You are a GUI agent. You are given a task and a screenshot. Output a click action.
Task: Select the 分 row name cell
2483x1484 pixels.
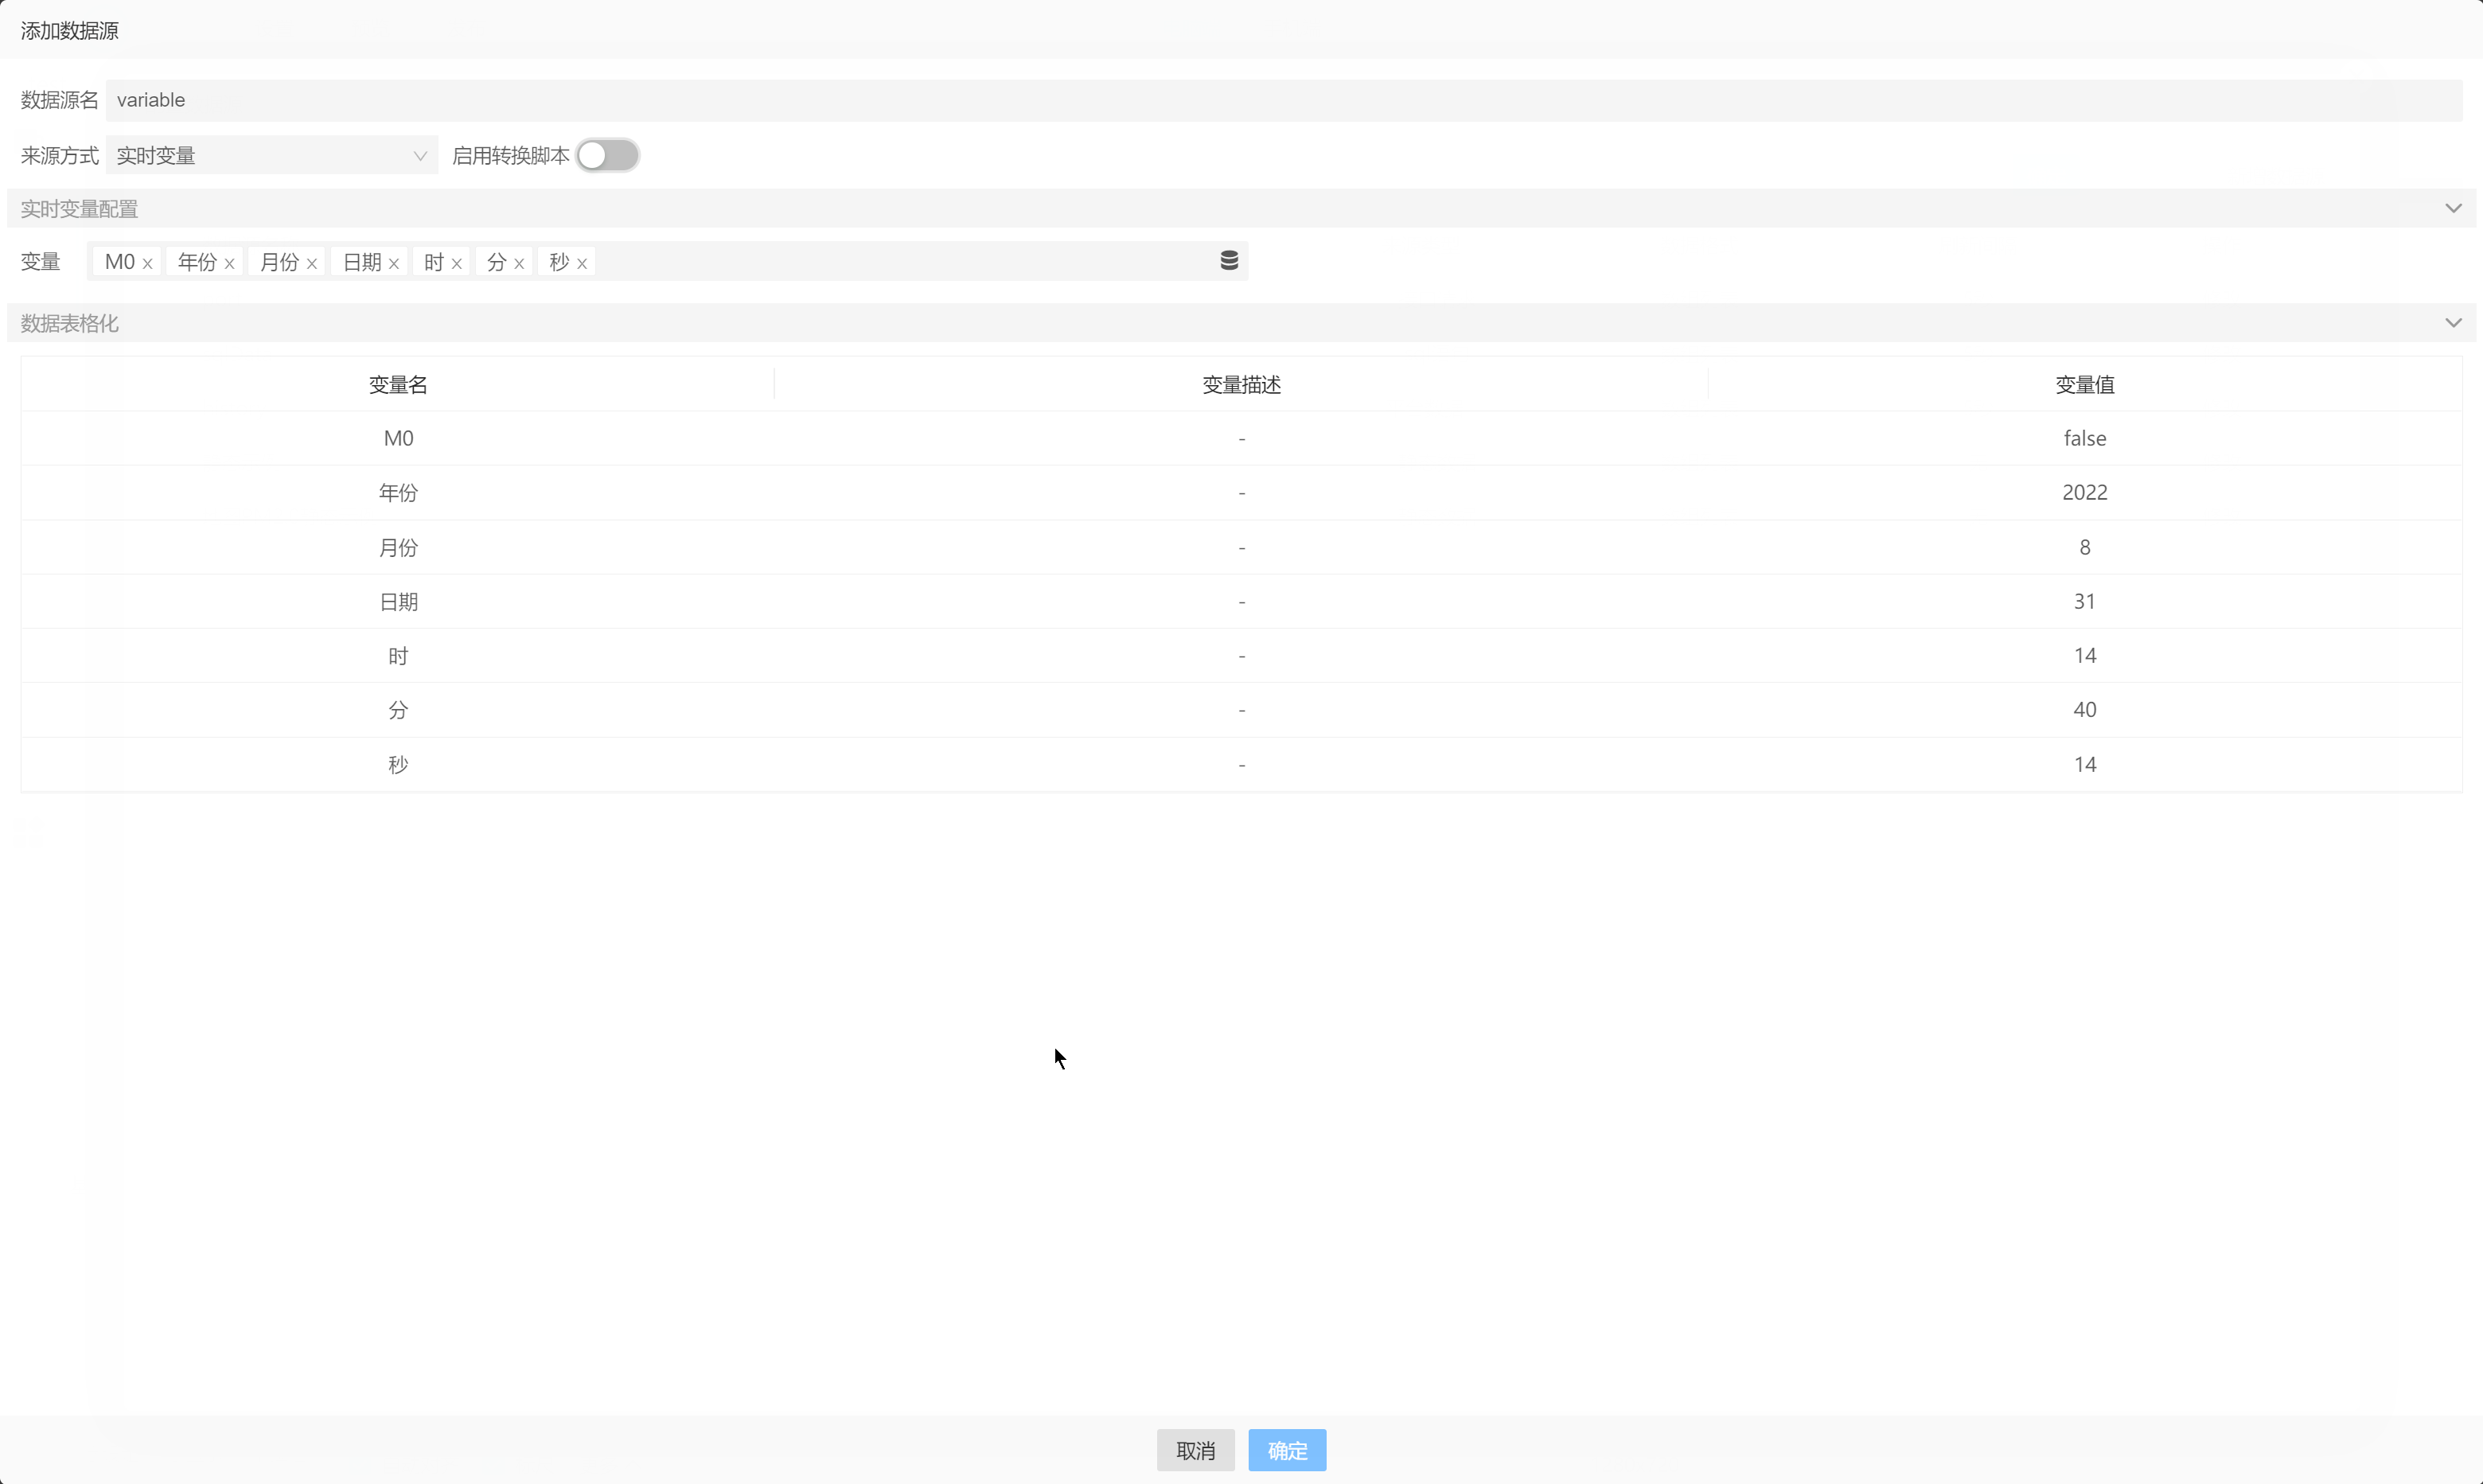tap(398, 710)
